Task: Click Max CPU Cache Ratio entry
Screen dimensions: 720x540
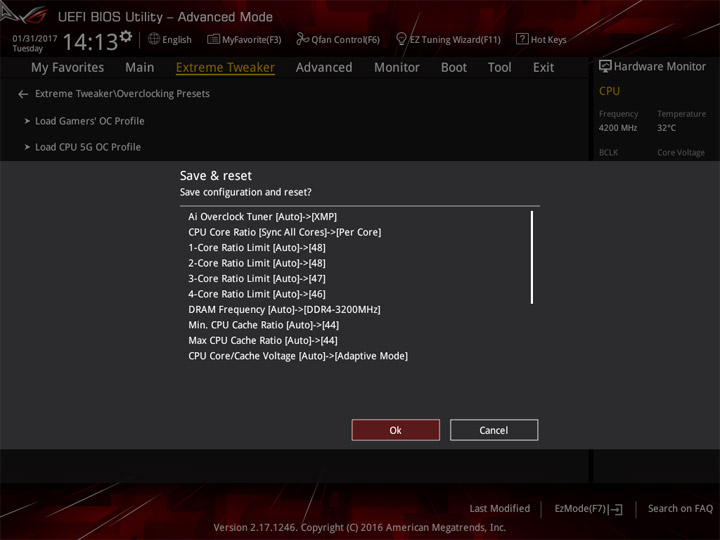Action: point(263,341)
